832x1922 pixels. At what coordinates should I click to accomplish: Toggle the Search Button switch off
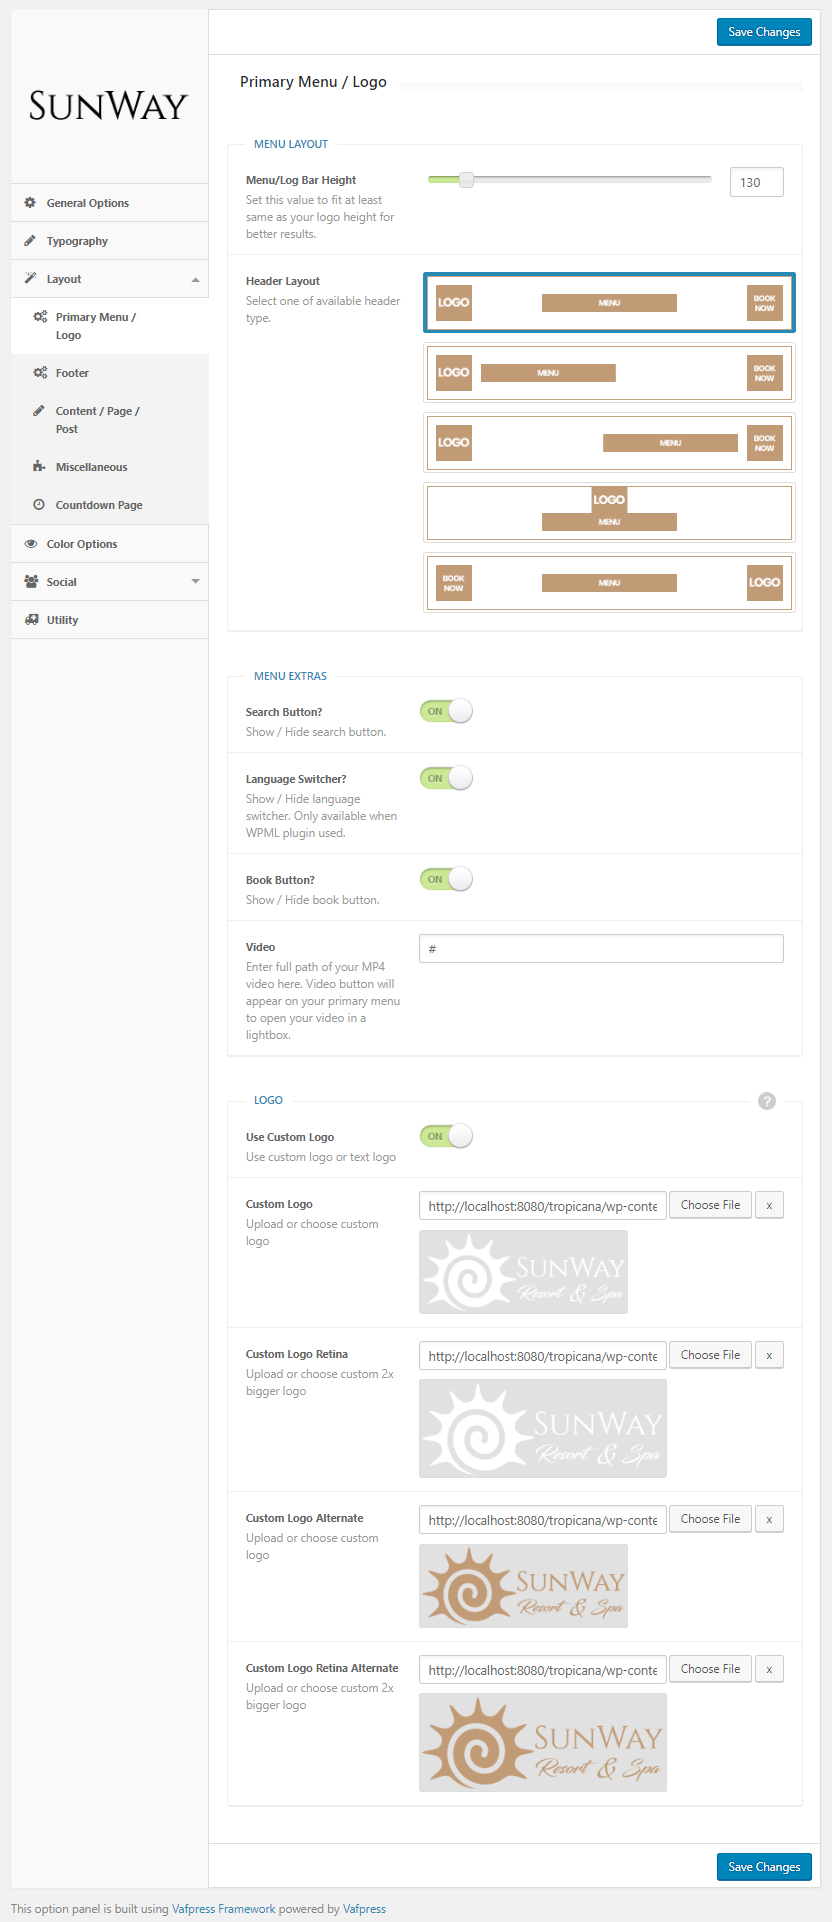tap(446, 712)
